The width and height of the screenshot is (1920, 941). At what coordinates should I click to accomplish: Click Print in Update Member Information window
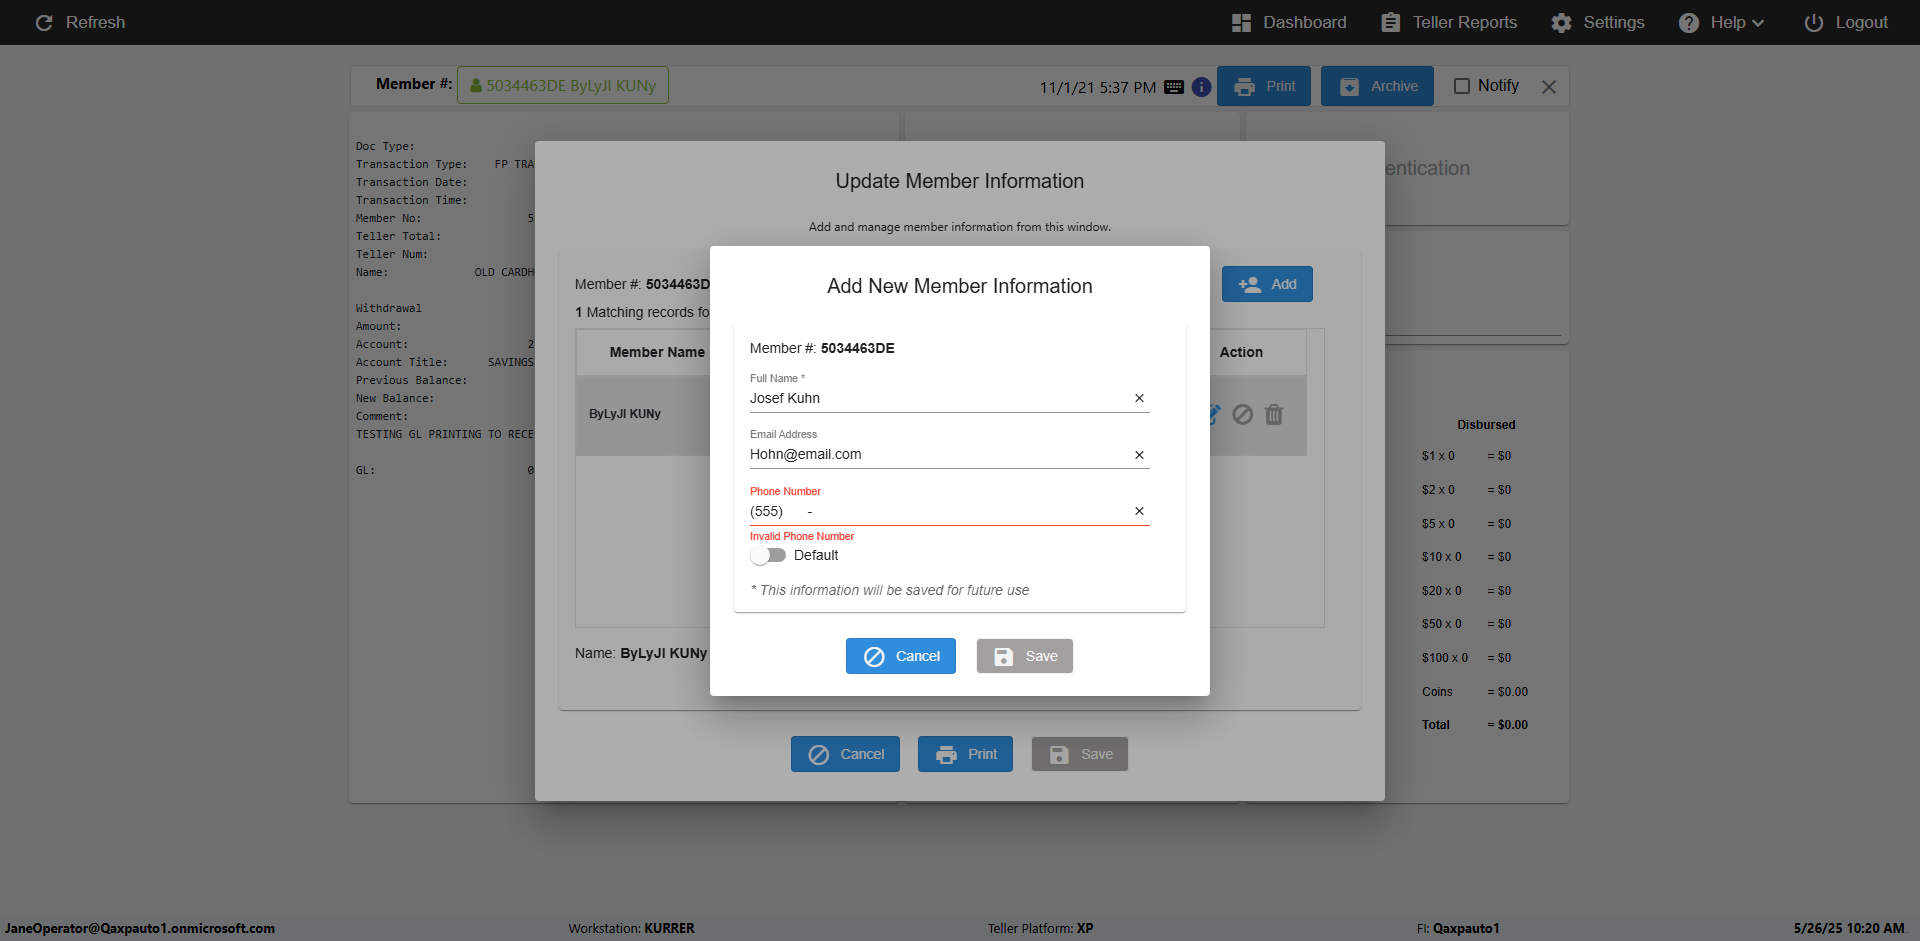[x=965, y=754]
